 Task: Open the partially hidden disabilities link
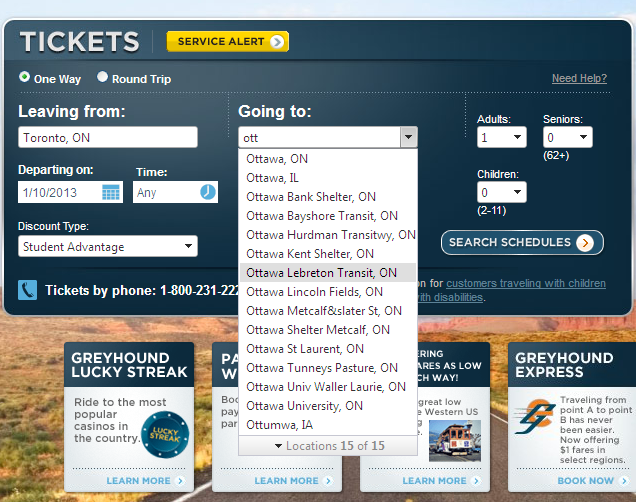point(451,297)
